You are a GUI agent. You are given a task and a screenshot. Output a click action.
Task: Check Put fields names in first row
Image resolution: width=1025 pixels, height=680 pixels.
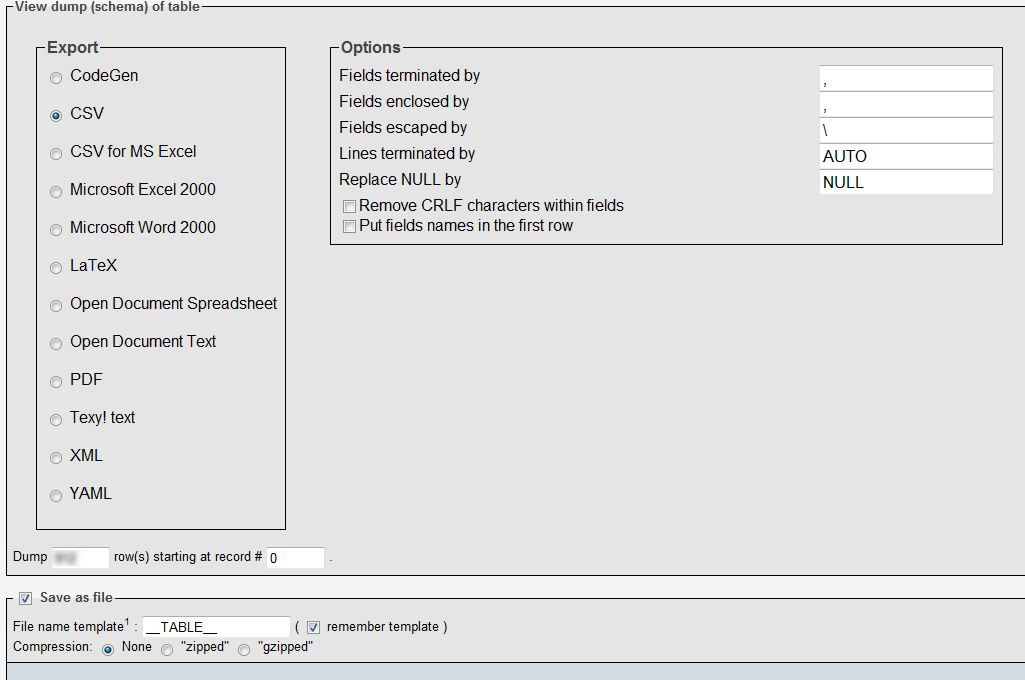[349, 227]
